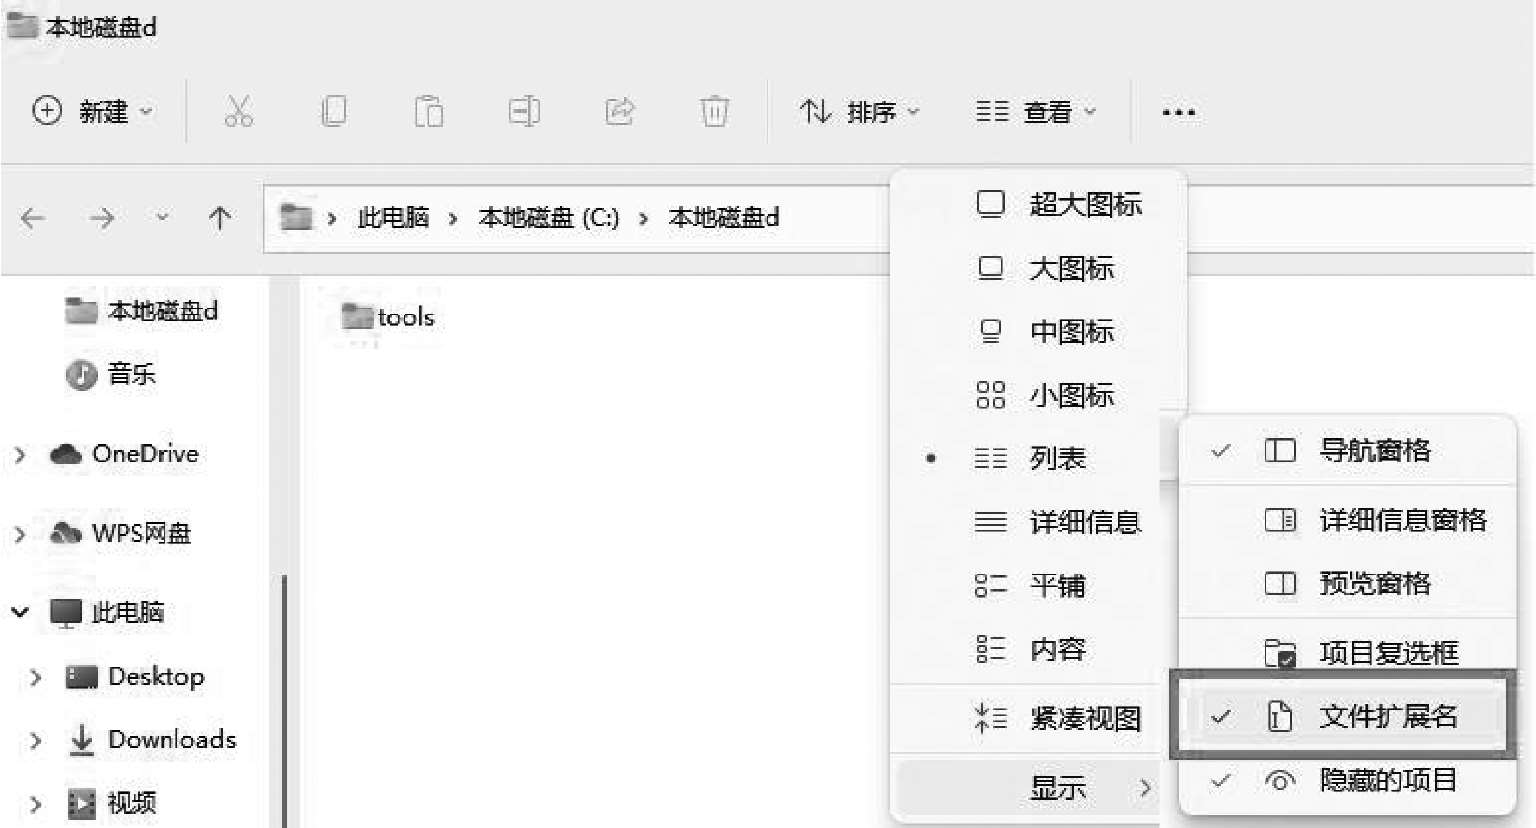Open the 新建 new item dropdown

pos(93,111)
